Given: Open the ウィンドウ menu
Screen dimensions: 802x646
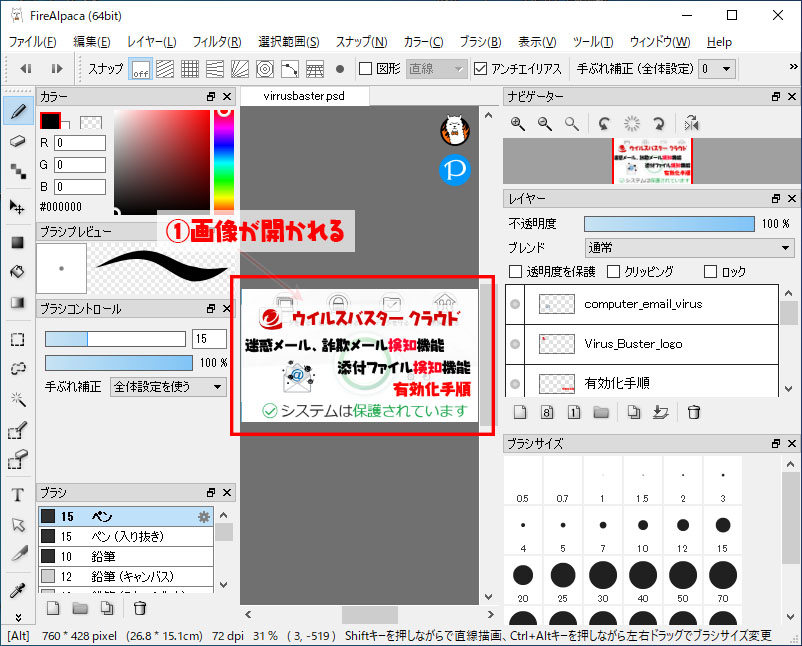Looking at the screenshot, I should tap(660, 42).
